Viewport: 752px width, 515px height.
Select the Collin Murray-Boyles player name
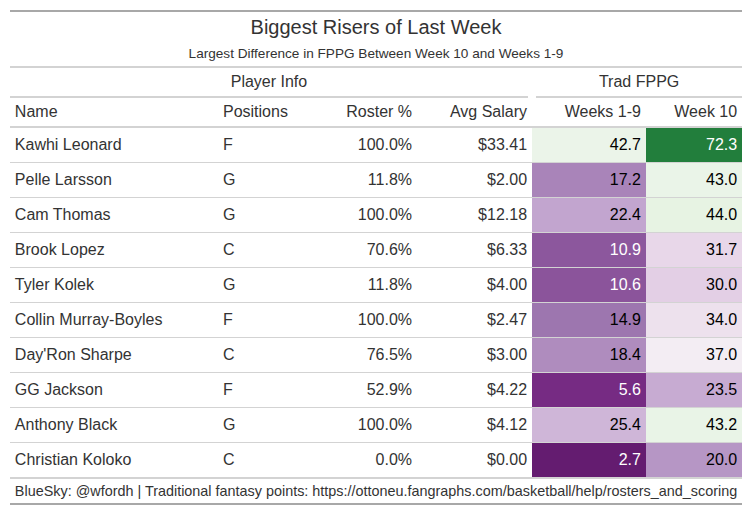88,319
